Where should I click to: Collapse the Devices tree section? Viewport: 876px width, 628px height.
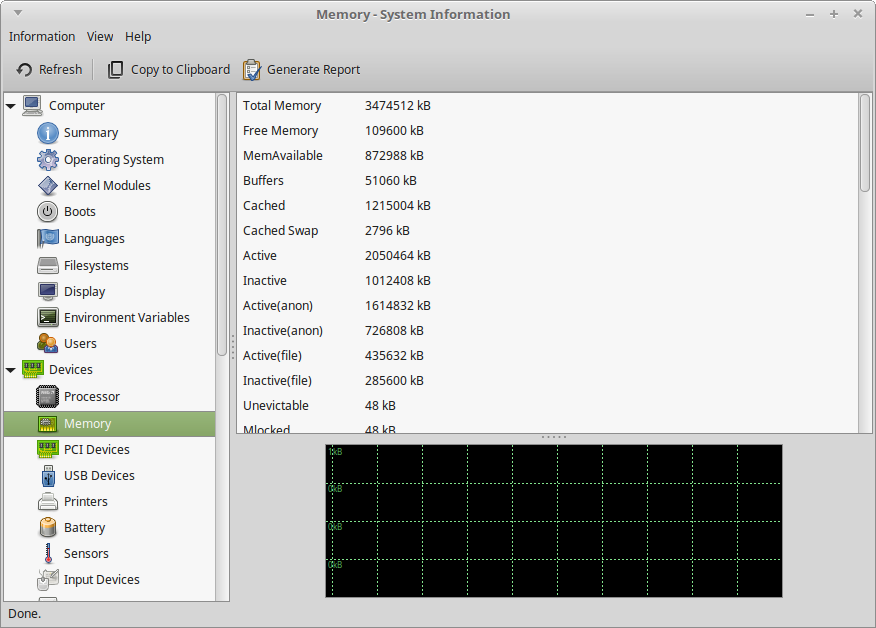tap(11, 370)
